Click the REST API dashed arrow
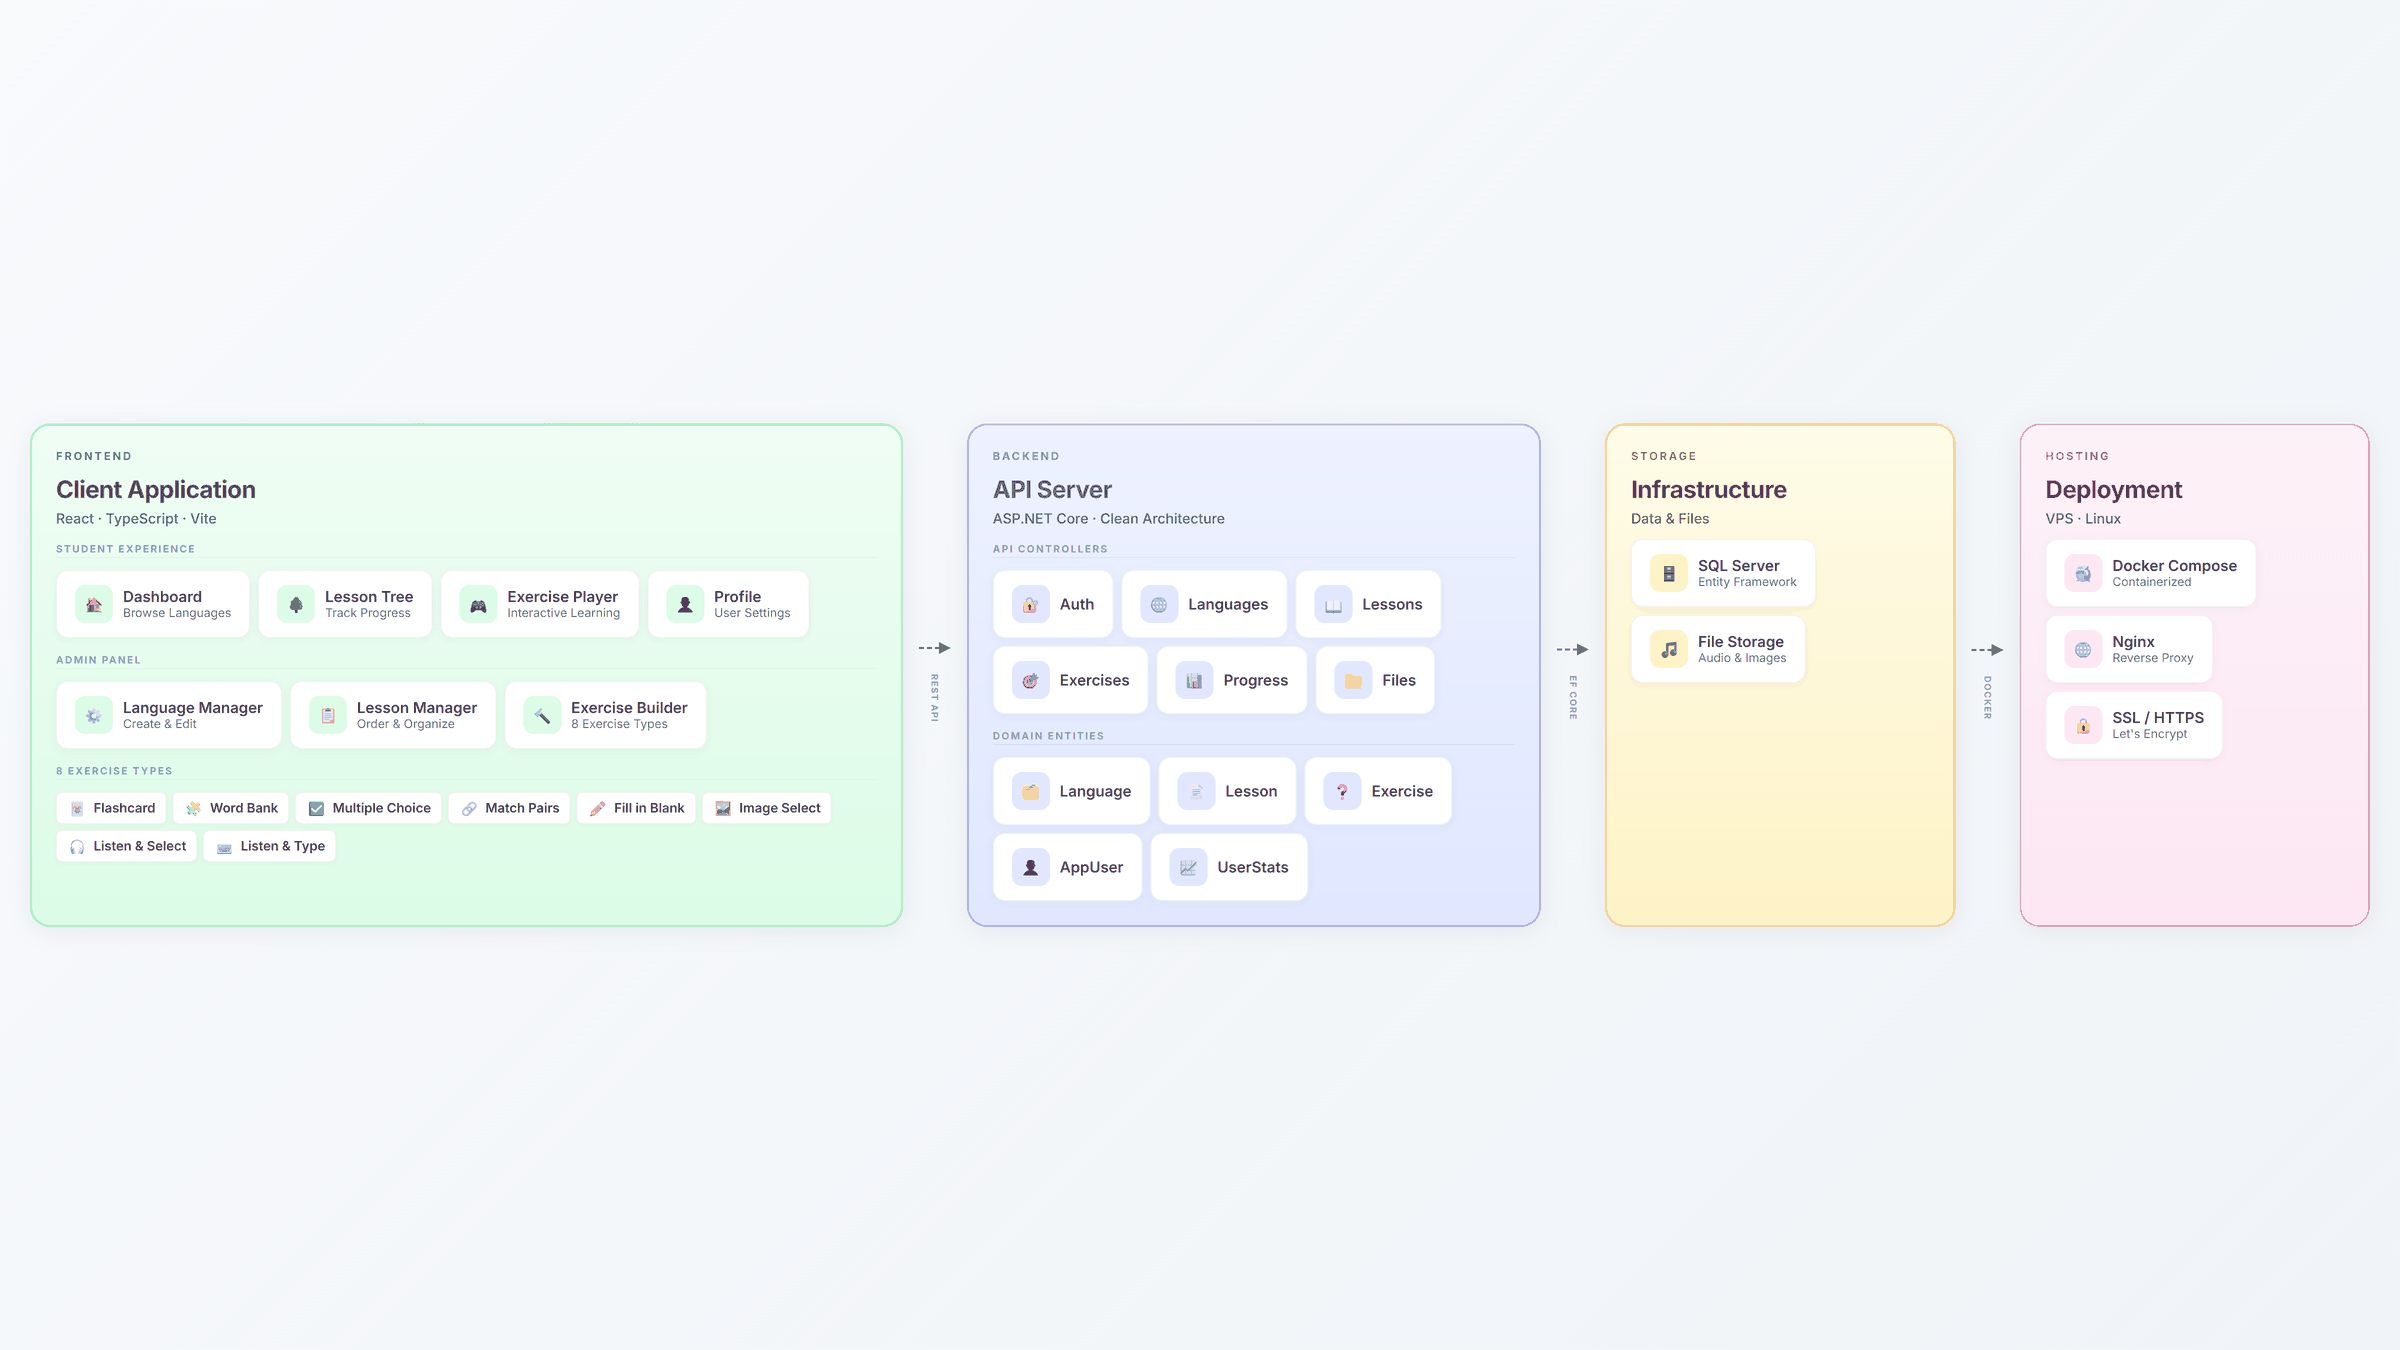Image resolution: width=2400 pixels, height=1350 pixels. pos(934,648)
